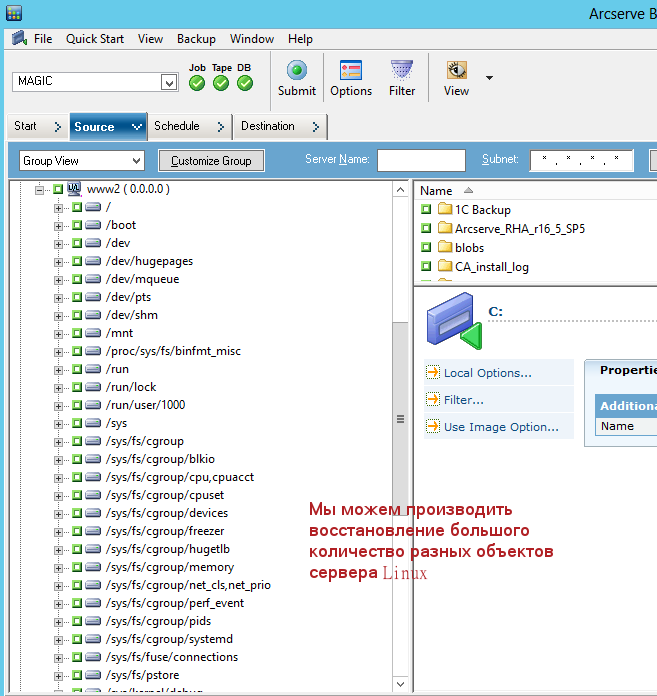Click the arrow icon beside Use Image Option
Screen dimensions: 657x696
[433, 427]
